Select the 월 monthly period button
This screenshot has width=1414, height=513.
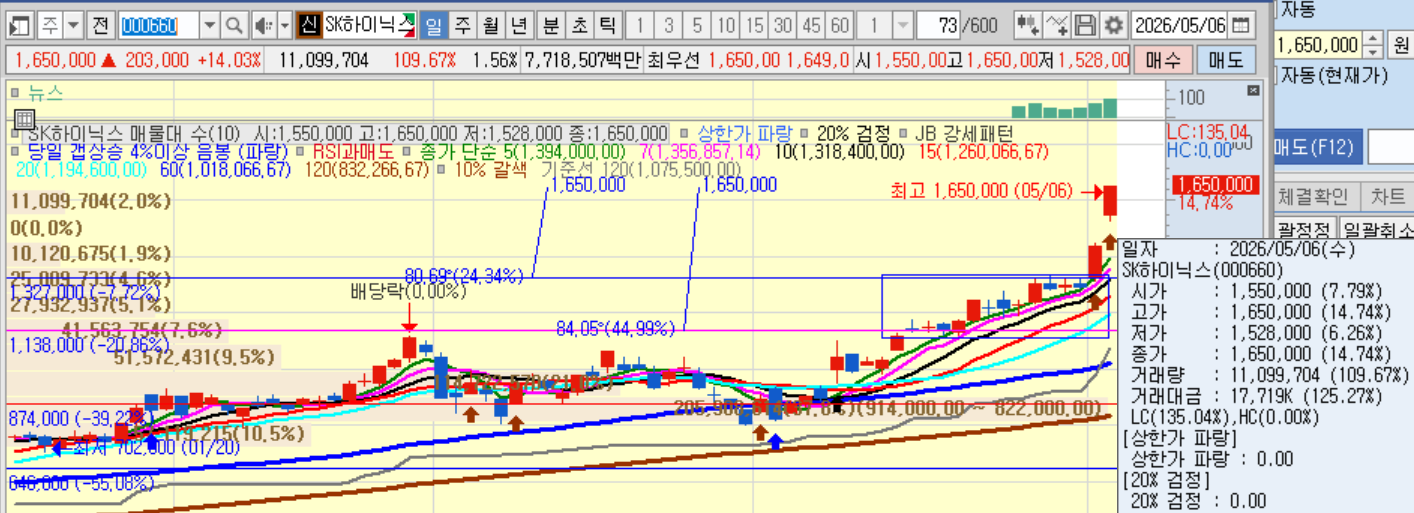[490, 25]
